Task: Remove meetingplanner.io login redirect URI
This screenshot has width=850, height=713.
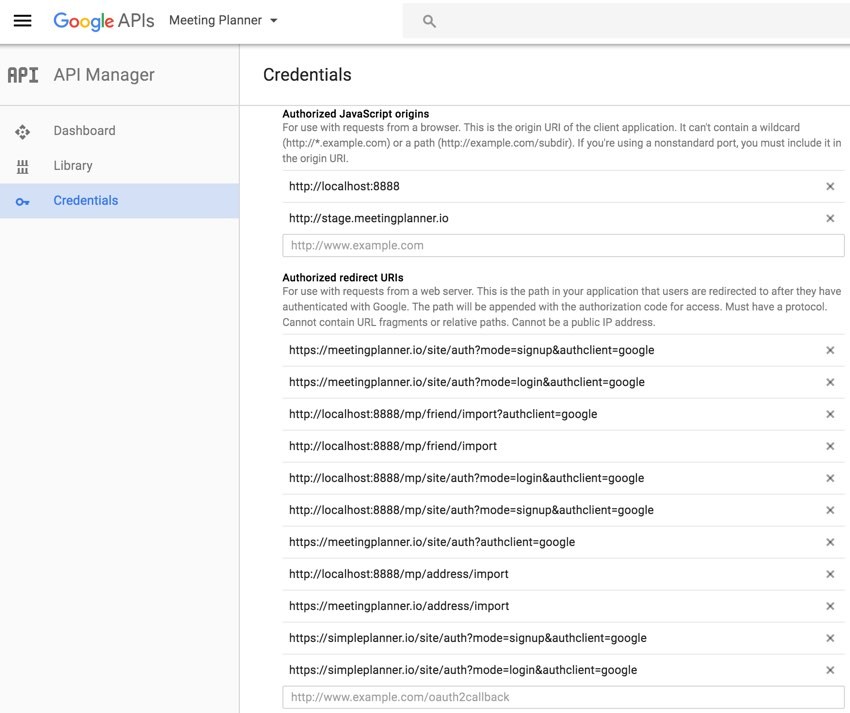Action: 830,382
